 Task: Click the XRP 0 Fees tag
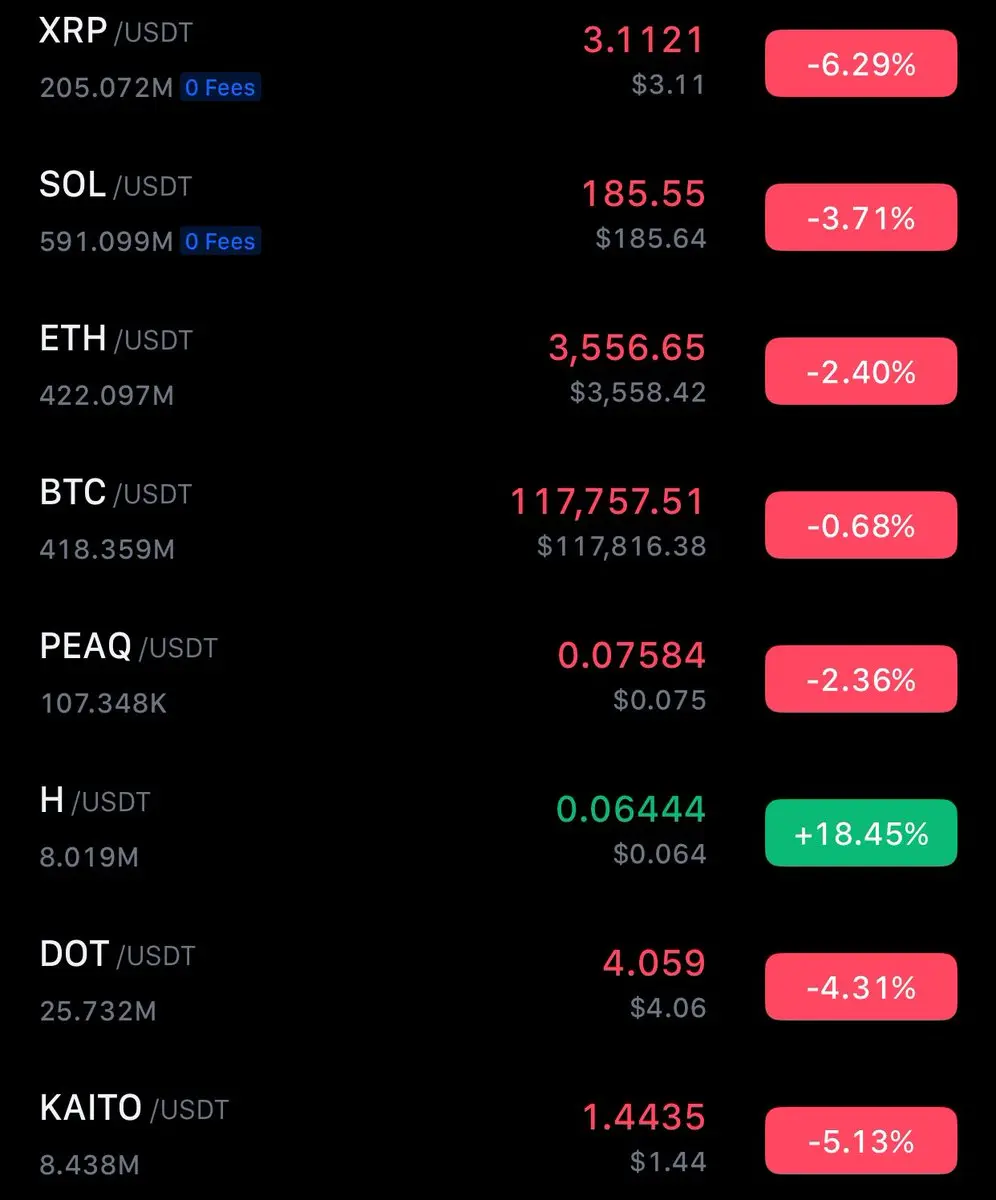(220, 88)
